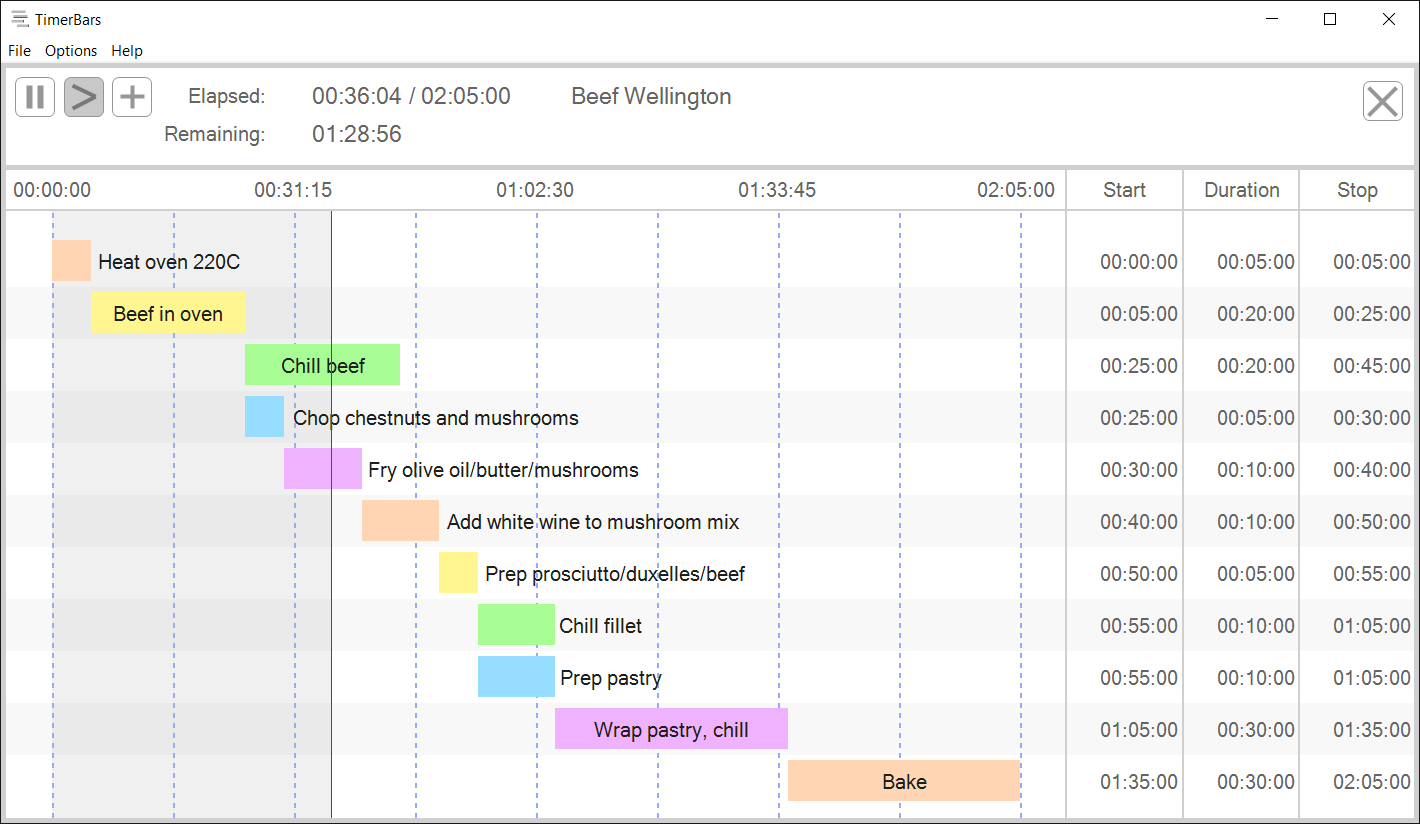Image resolution: width=1420 pixels, height=825 pixels.
Task: Click the 00:31:15 timeline label
Action: [x=293, y=190]
